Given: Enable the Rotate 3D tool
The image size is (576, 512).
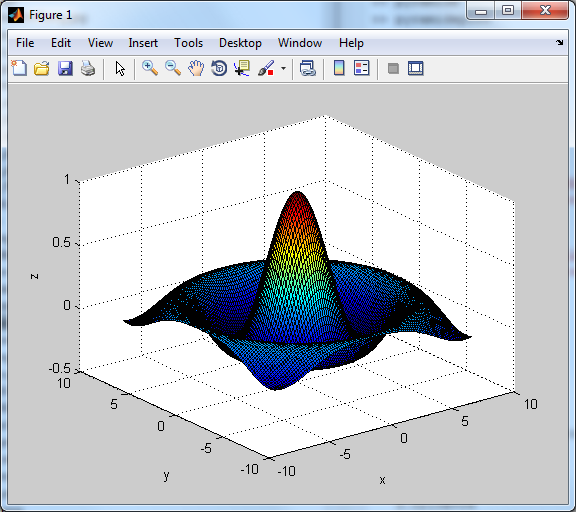Looking at the screenshot, I should (219, 68).
